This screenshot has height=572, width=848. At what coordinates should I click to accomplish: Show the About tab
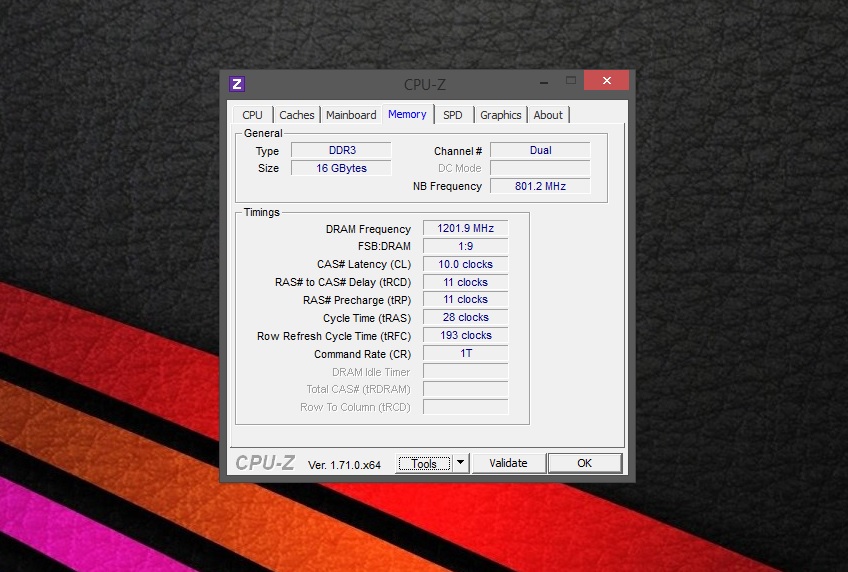pyautogui.click(x=548, y=115)
